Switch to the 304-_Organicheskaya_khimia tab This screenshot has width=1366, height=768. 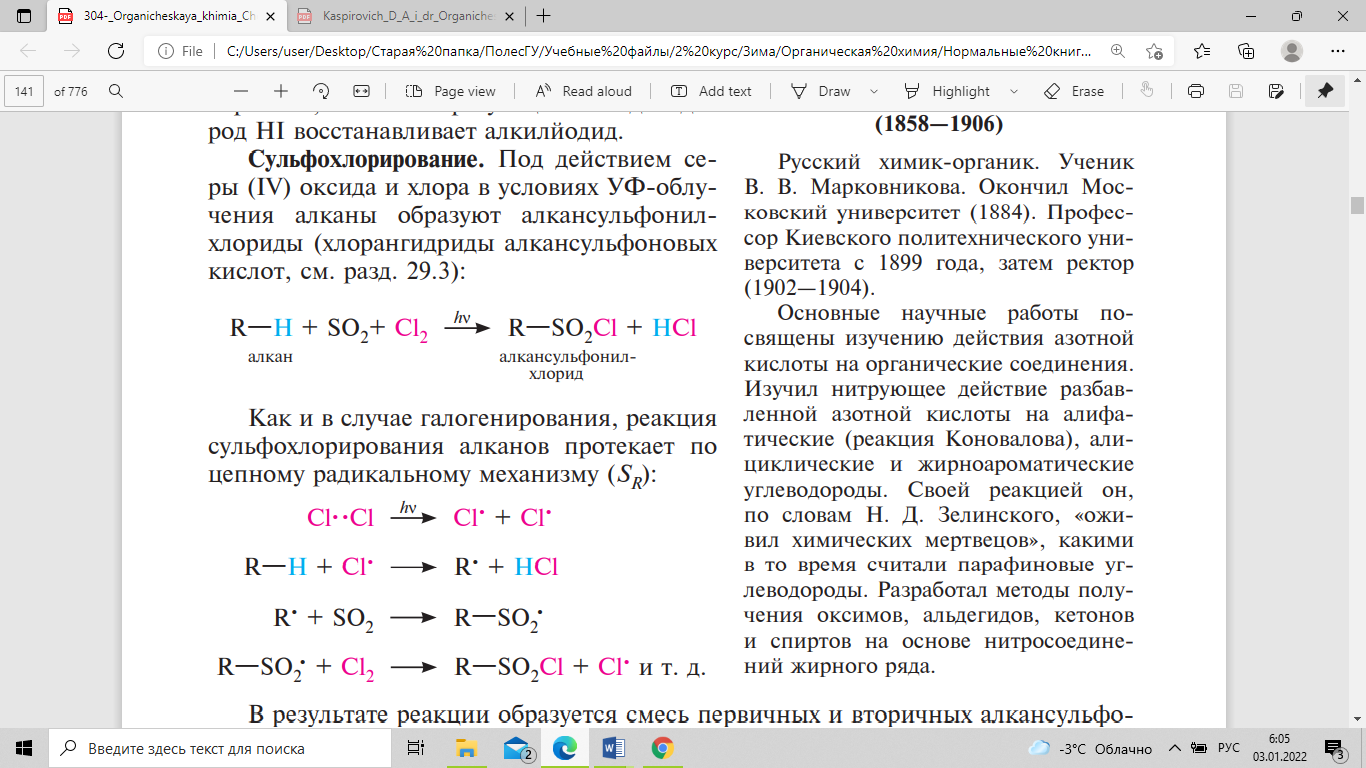coord(166,16)
